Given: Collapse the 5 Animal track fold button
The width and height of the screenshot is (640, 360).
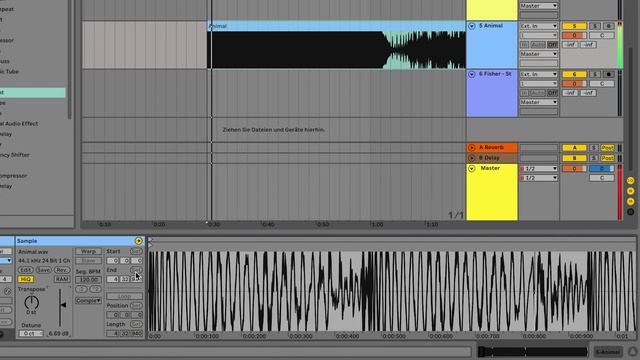Looking at the screenshot, I should (471, 26).
